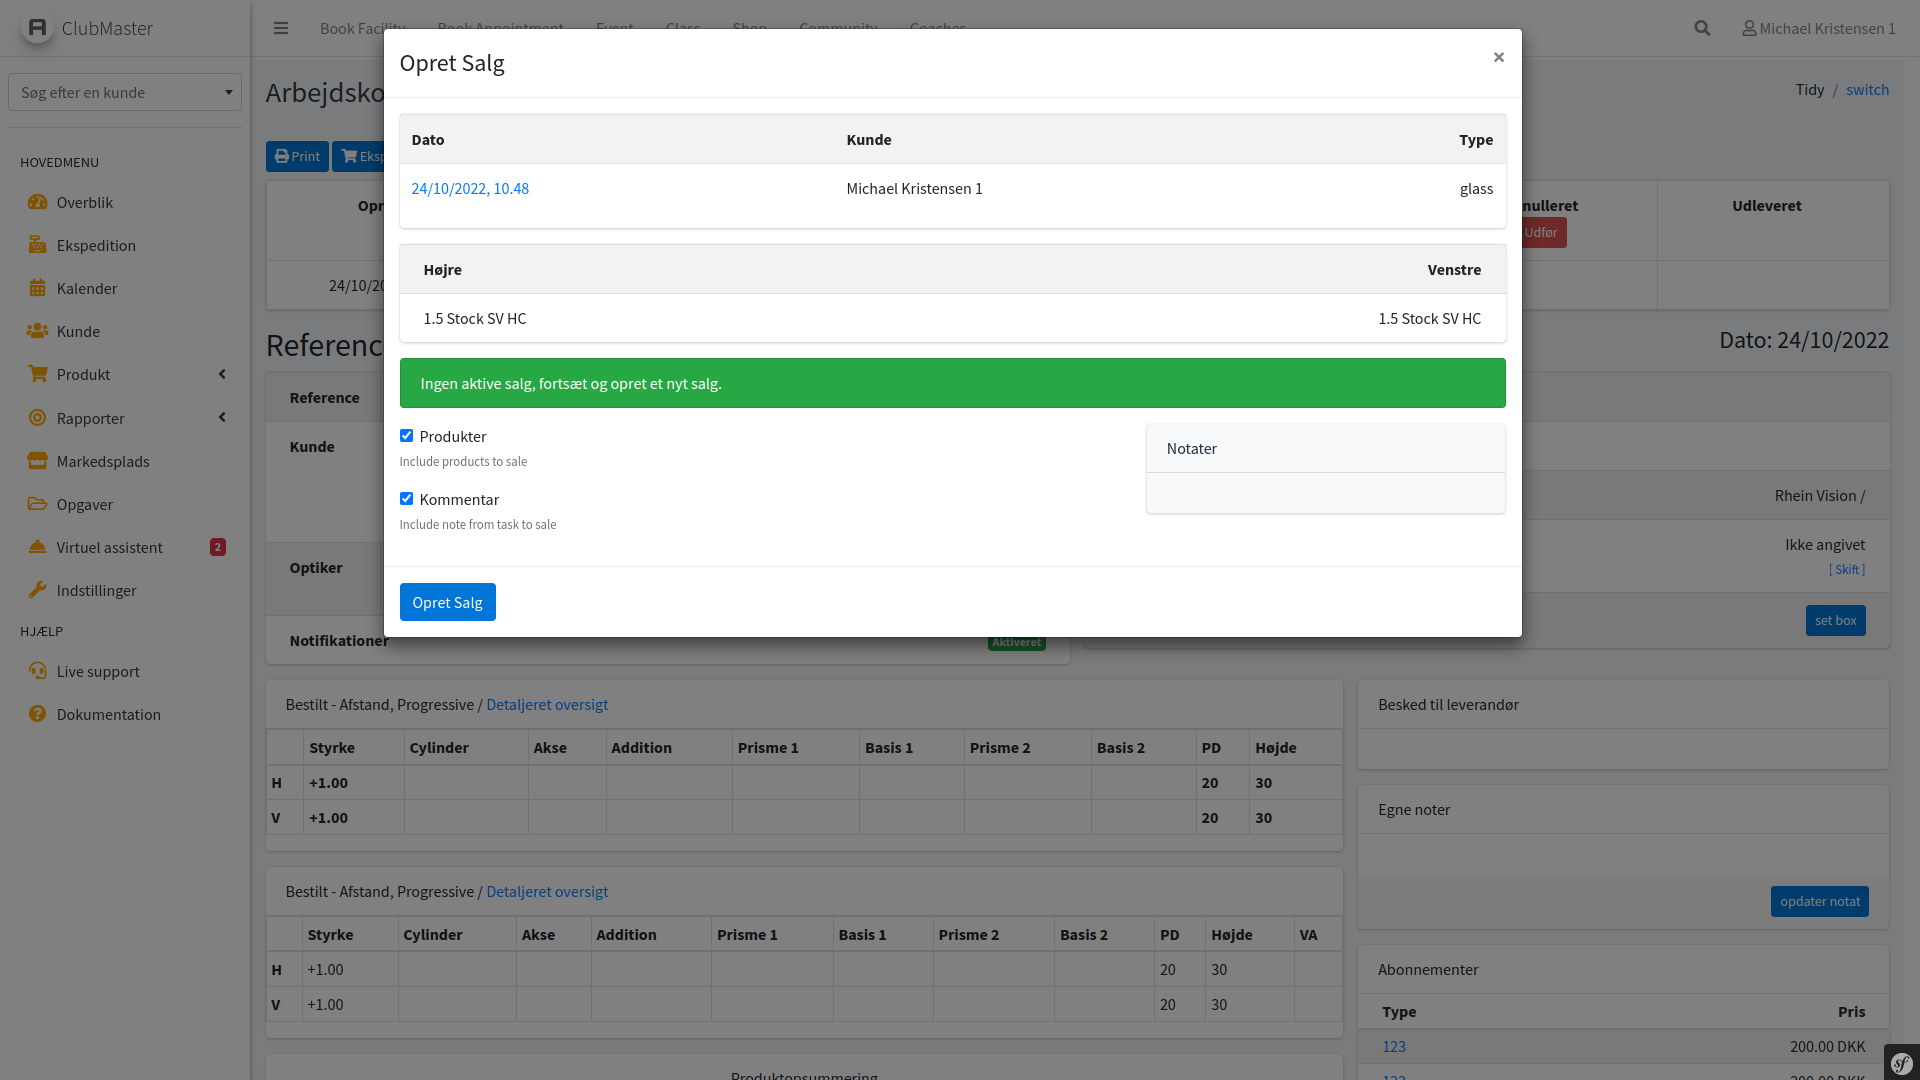The height and width of the screenshot is (1080, 1920).
Task: Open Kalender via its calendar icon
Action: pyautogui.click(x=37, y=288)
